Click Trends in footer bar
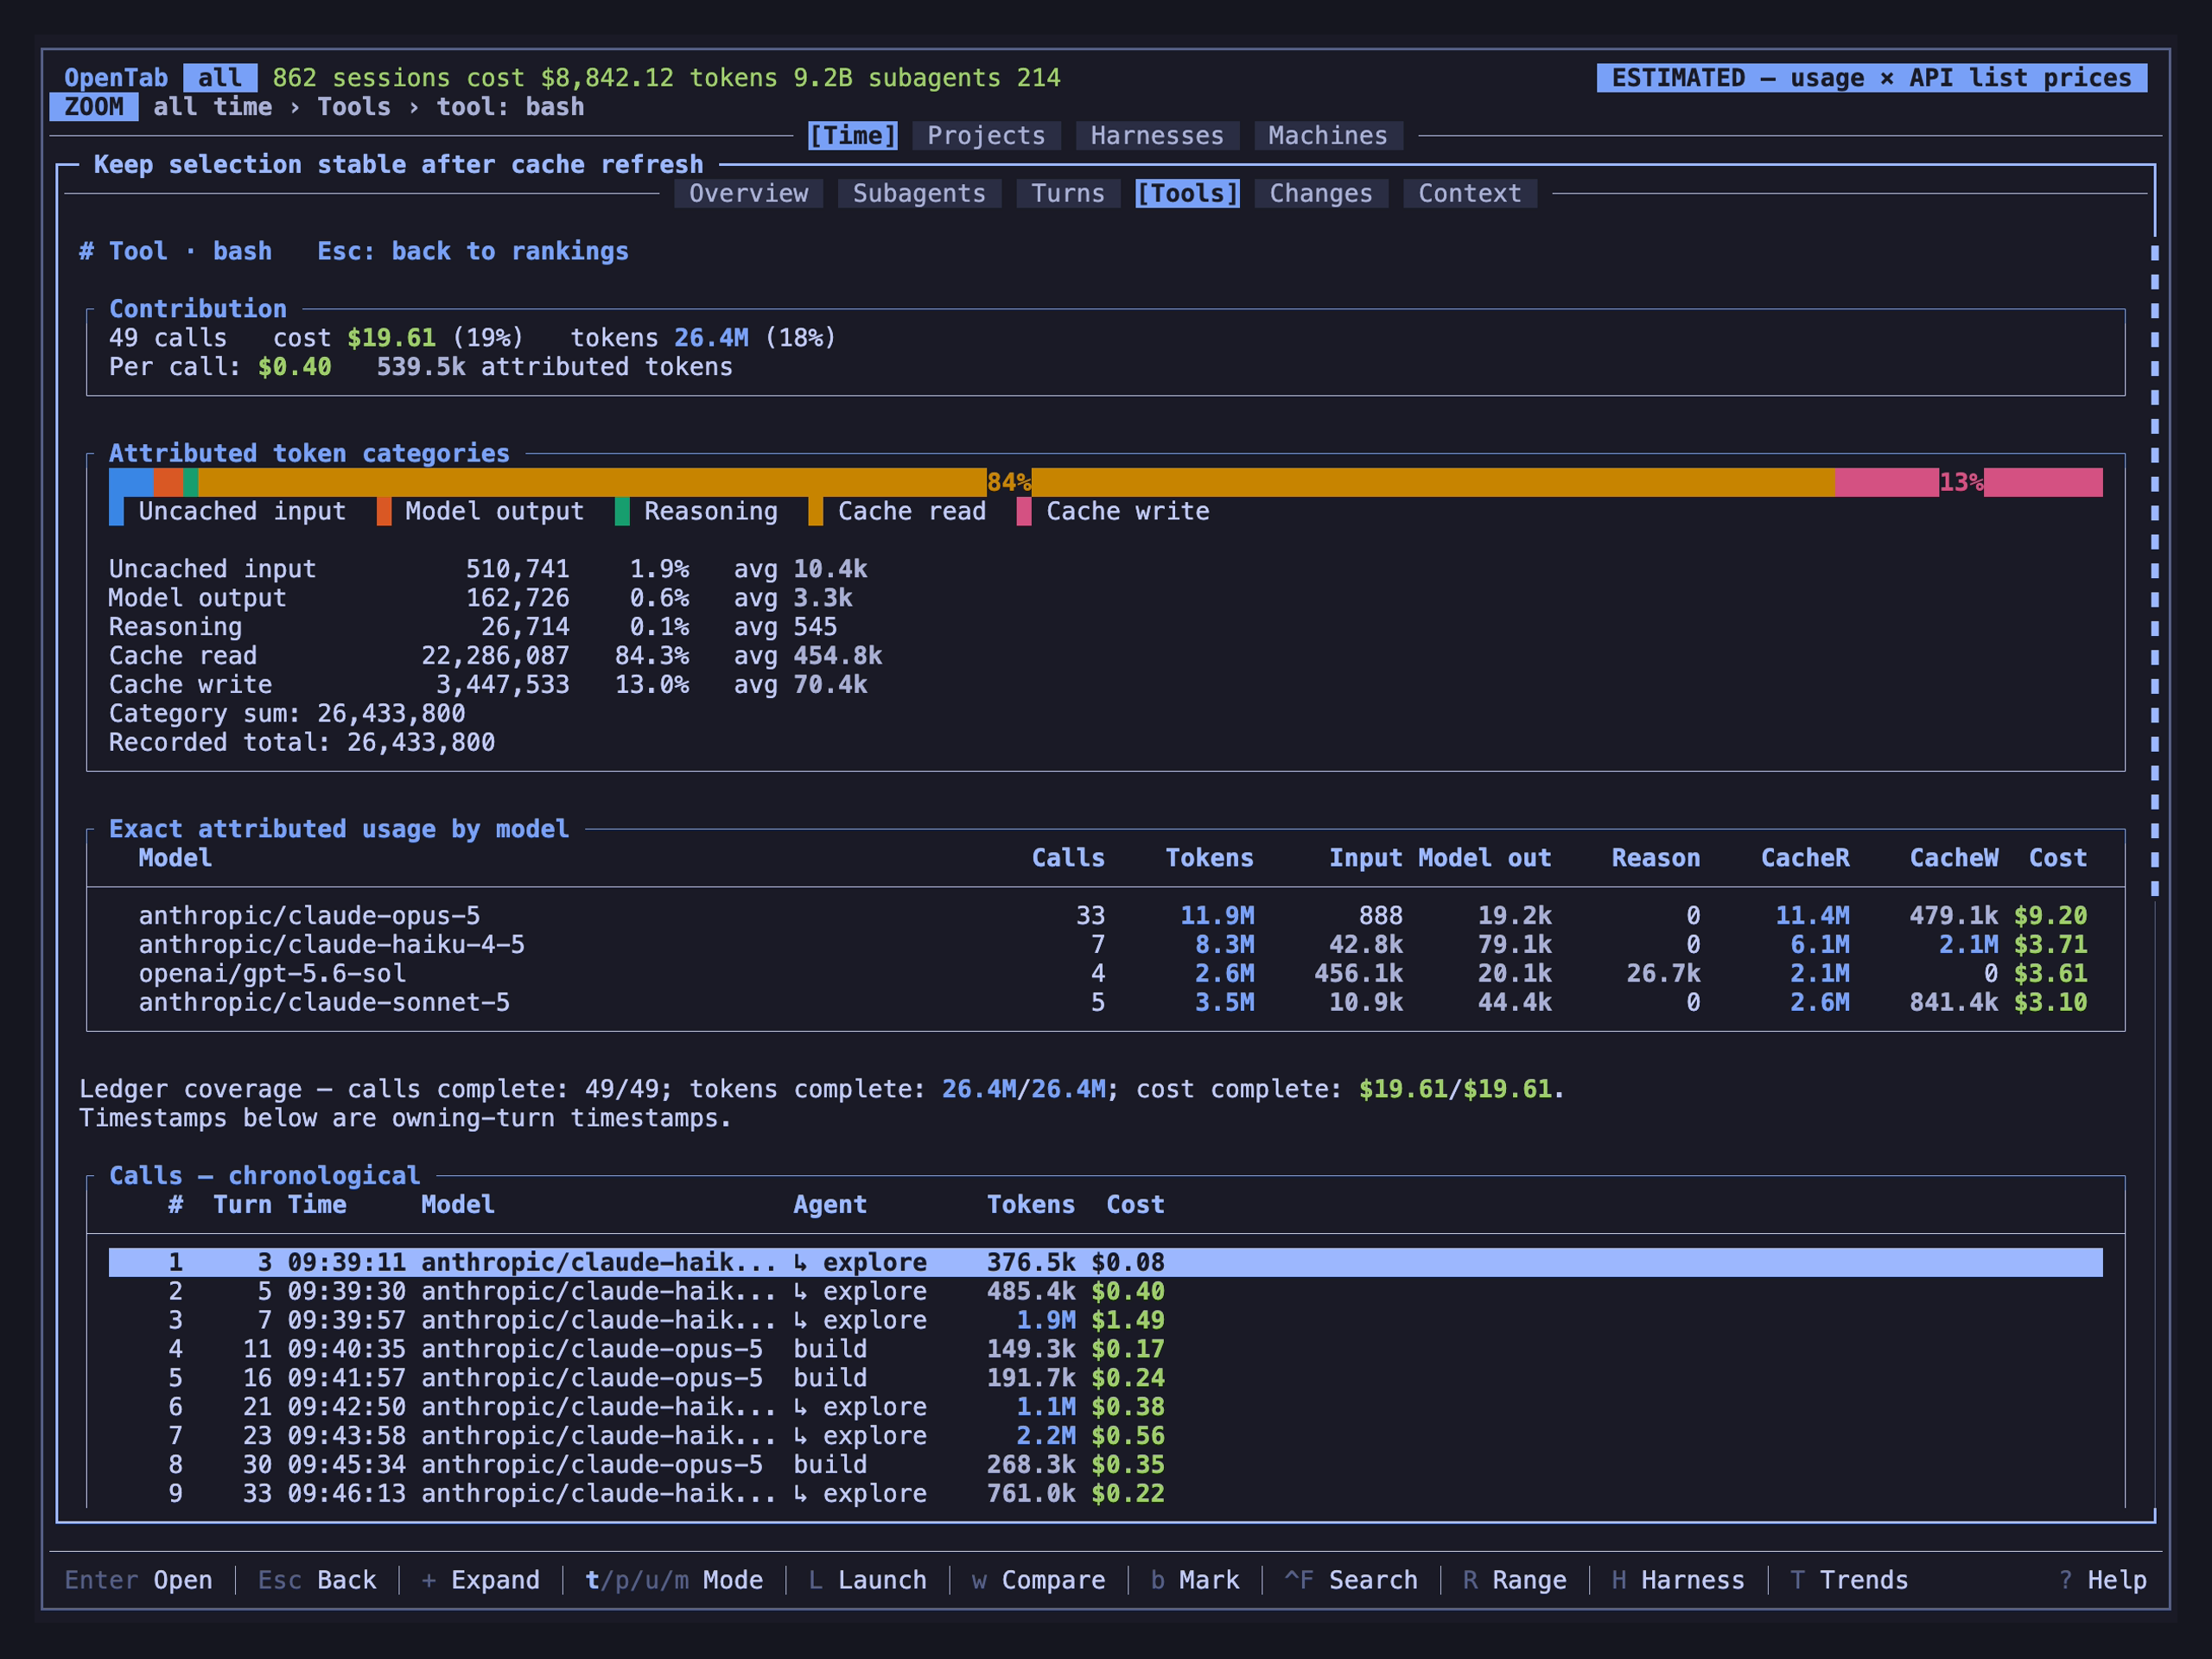Image resolution: width=2212 pixels, height=1659 pixels. coord(1849,1580)
